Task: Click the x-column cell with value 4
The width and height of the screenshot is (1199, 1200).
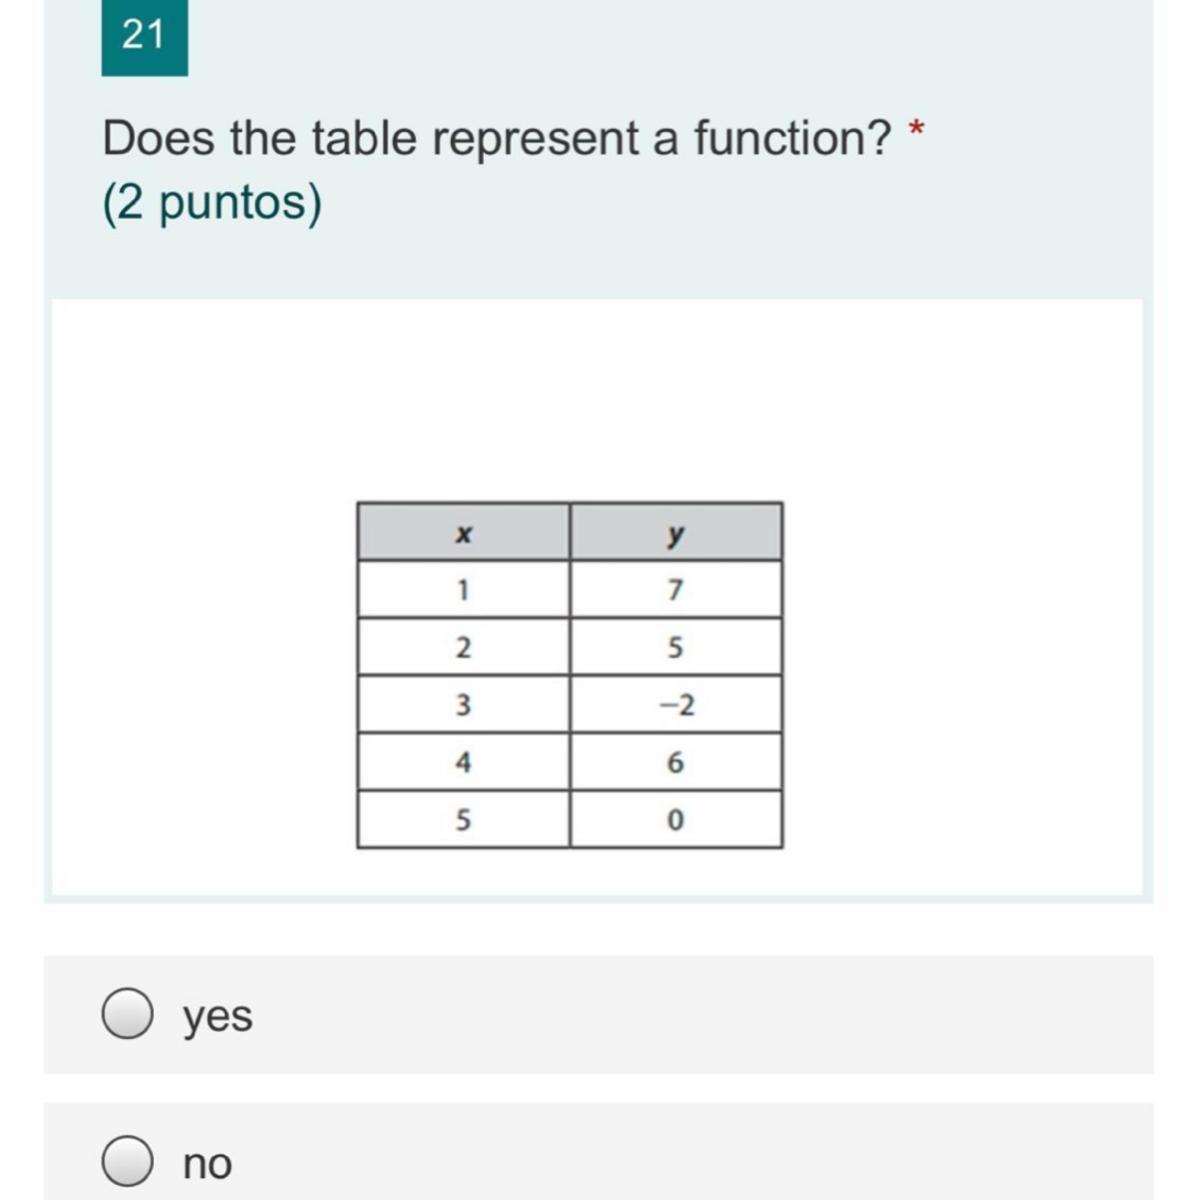Action: (x=463, y=763)
